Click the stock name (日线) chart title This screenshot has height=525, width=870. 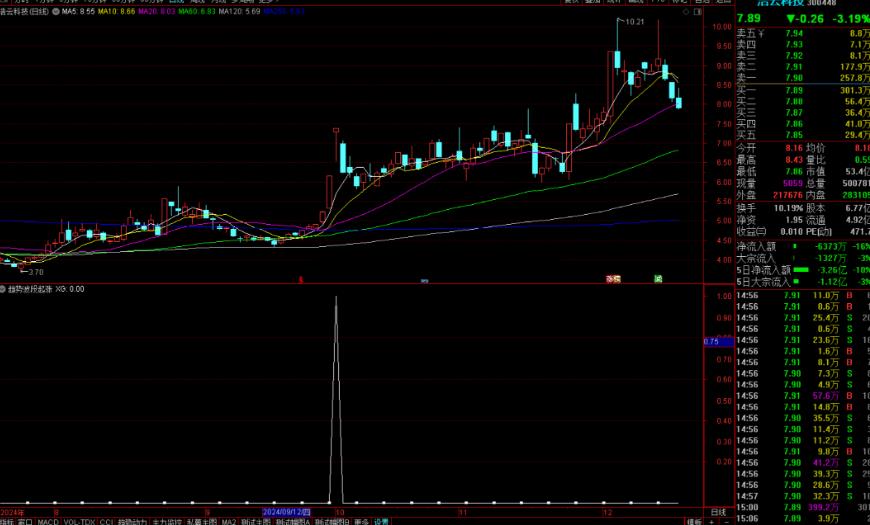[x=24, y=11]
